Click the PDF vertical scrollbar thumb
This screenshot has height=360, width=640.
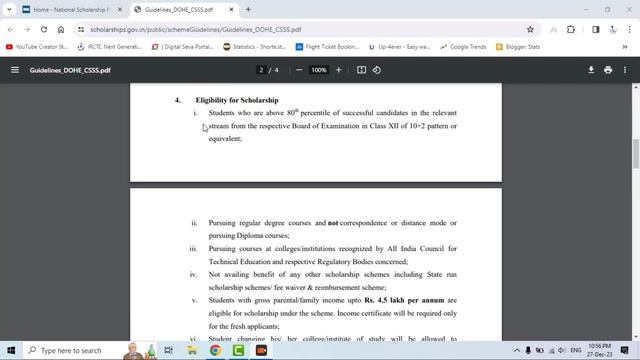[x=636, y=153]
